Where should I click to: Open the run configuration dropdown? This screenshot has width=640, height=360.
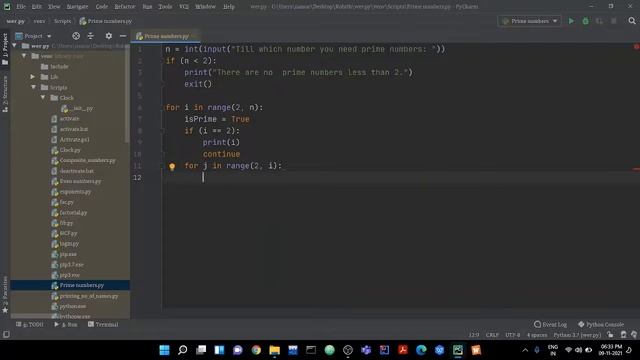point(529,21)
